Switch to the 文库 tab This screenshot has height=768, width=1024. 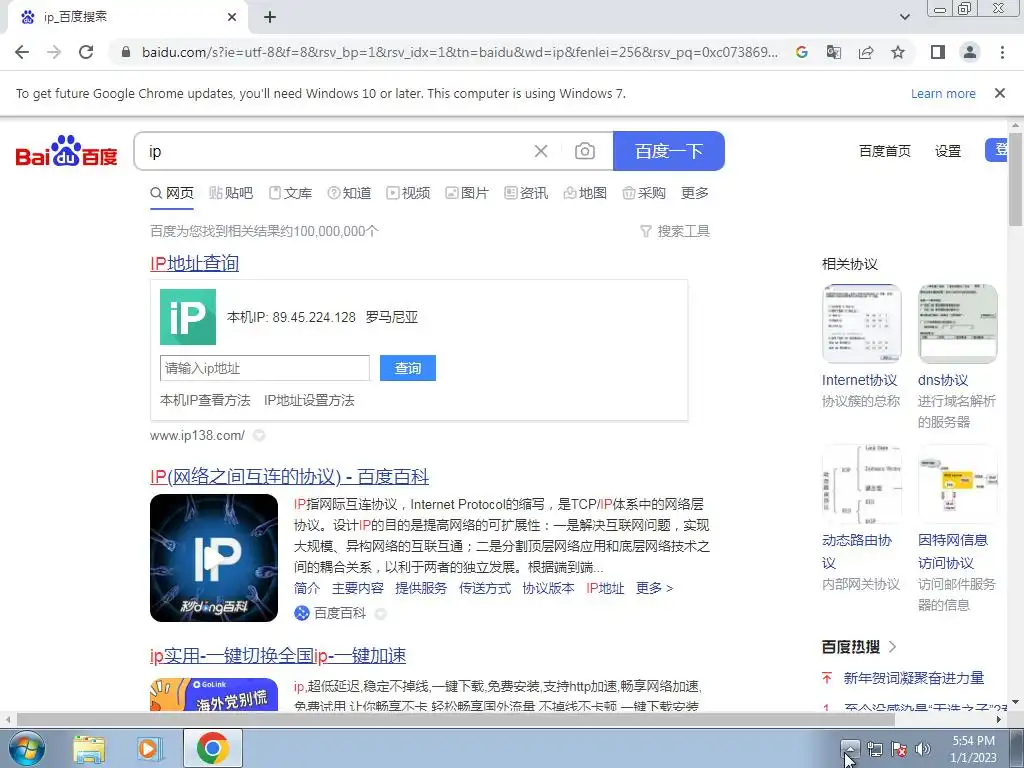[x=291, y=193]
